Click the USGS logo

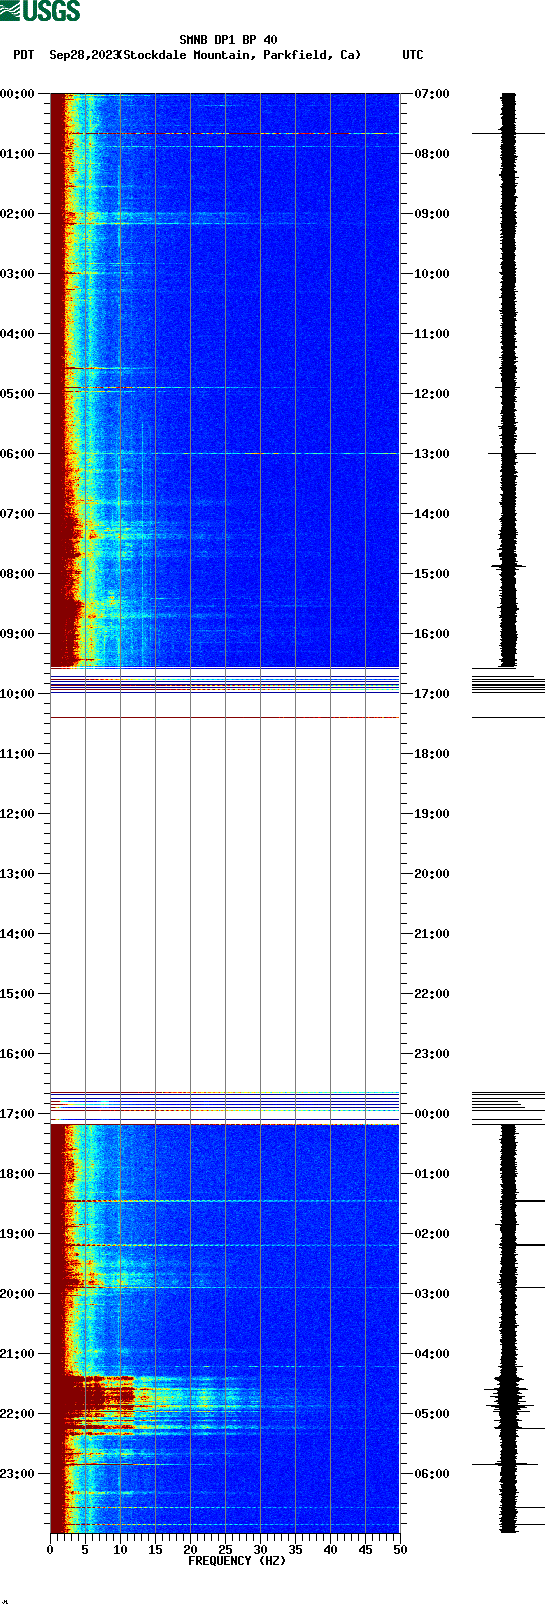40,11
